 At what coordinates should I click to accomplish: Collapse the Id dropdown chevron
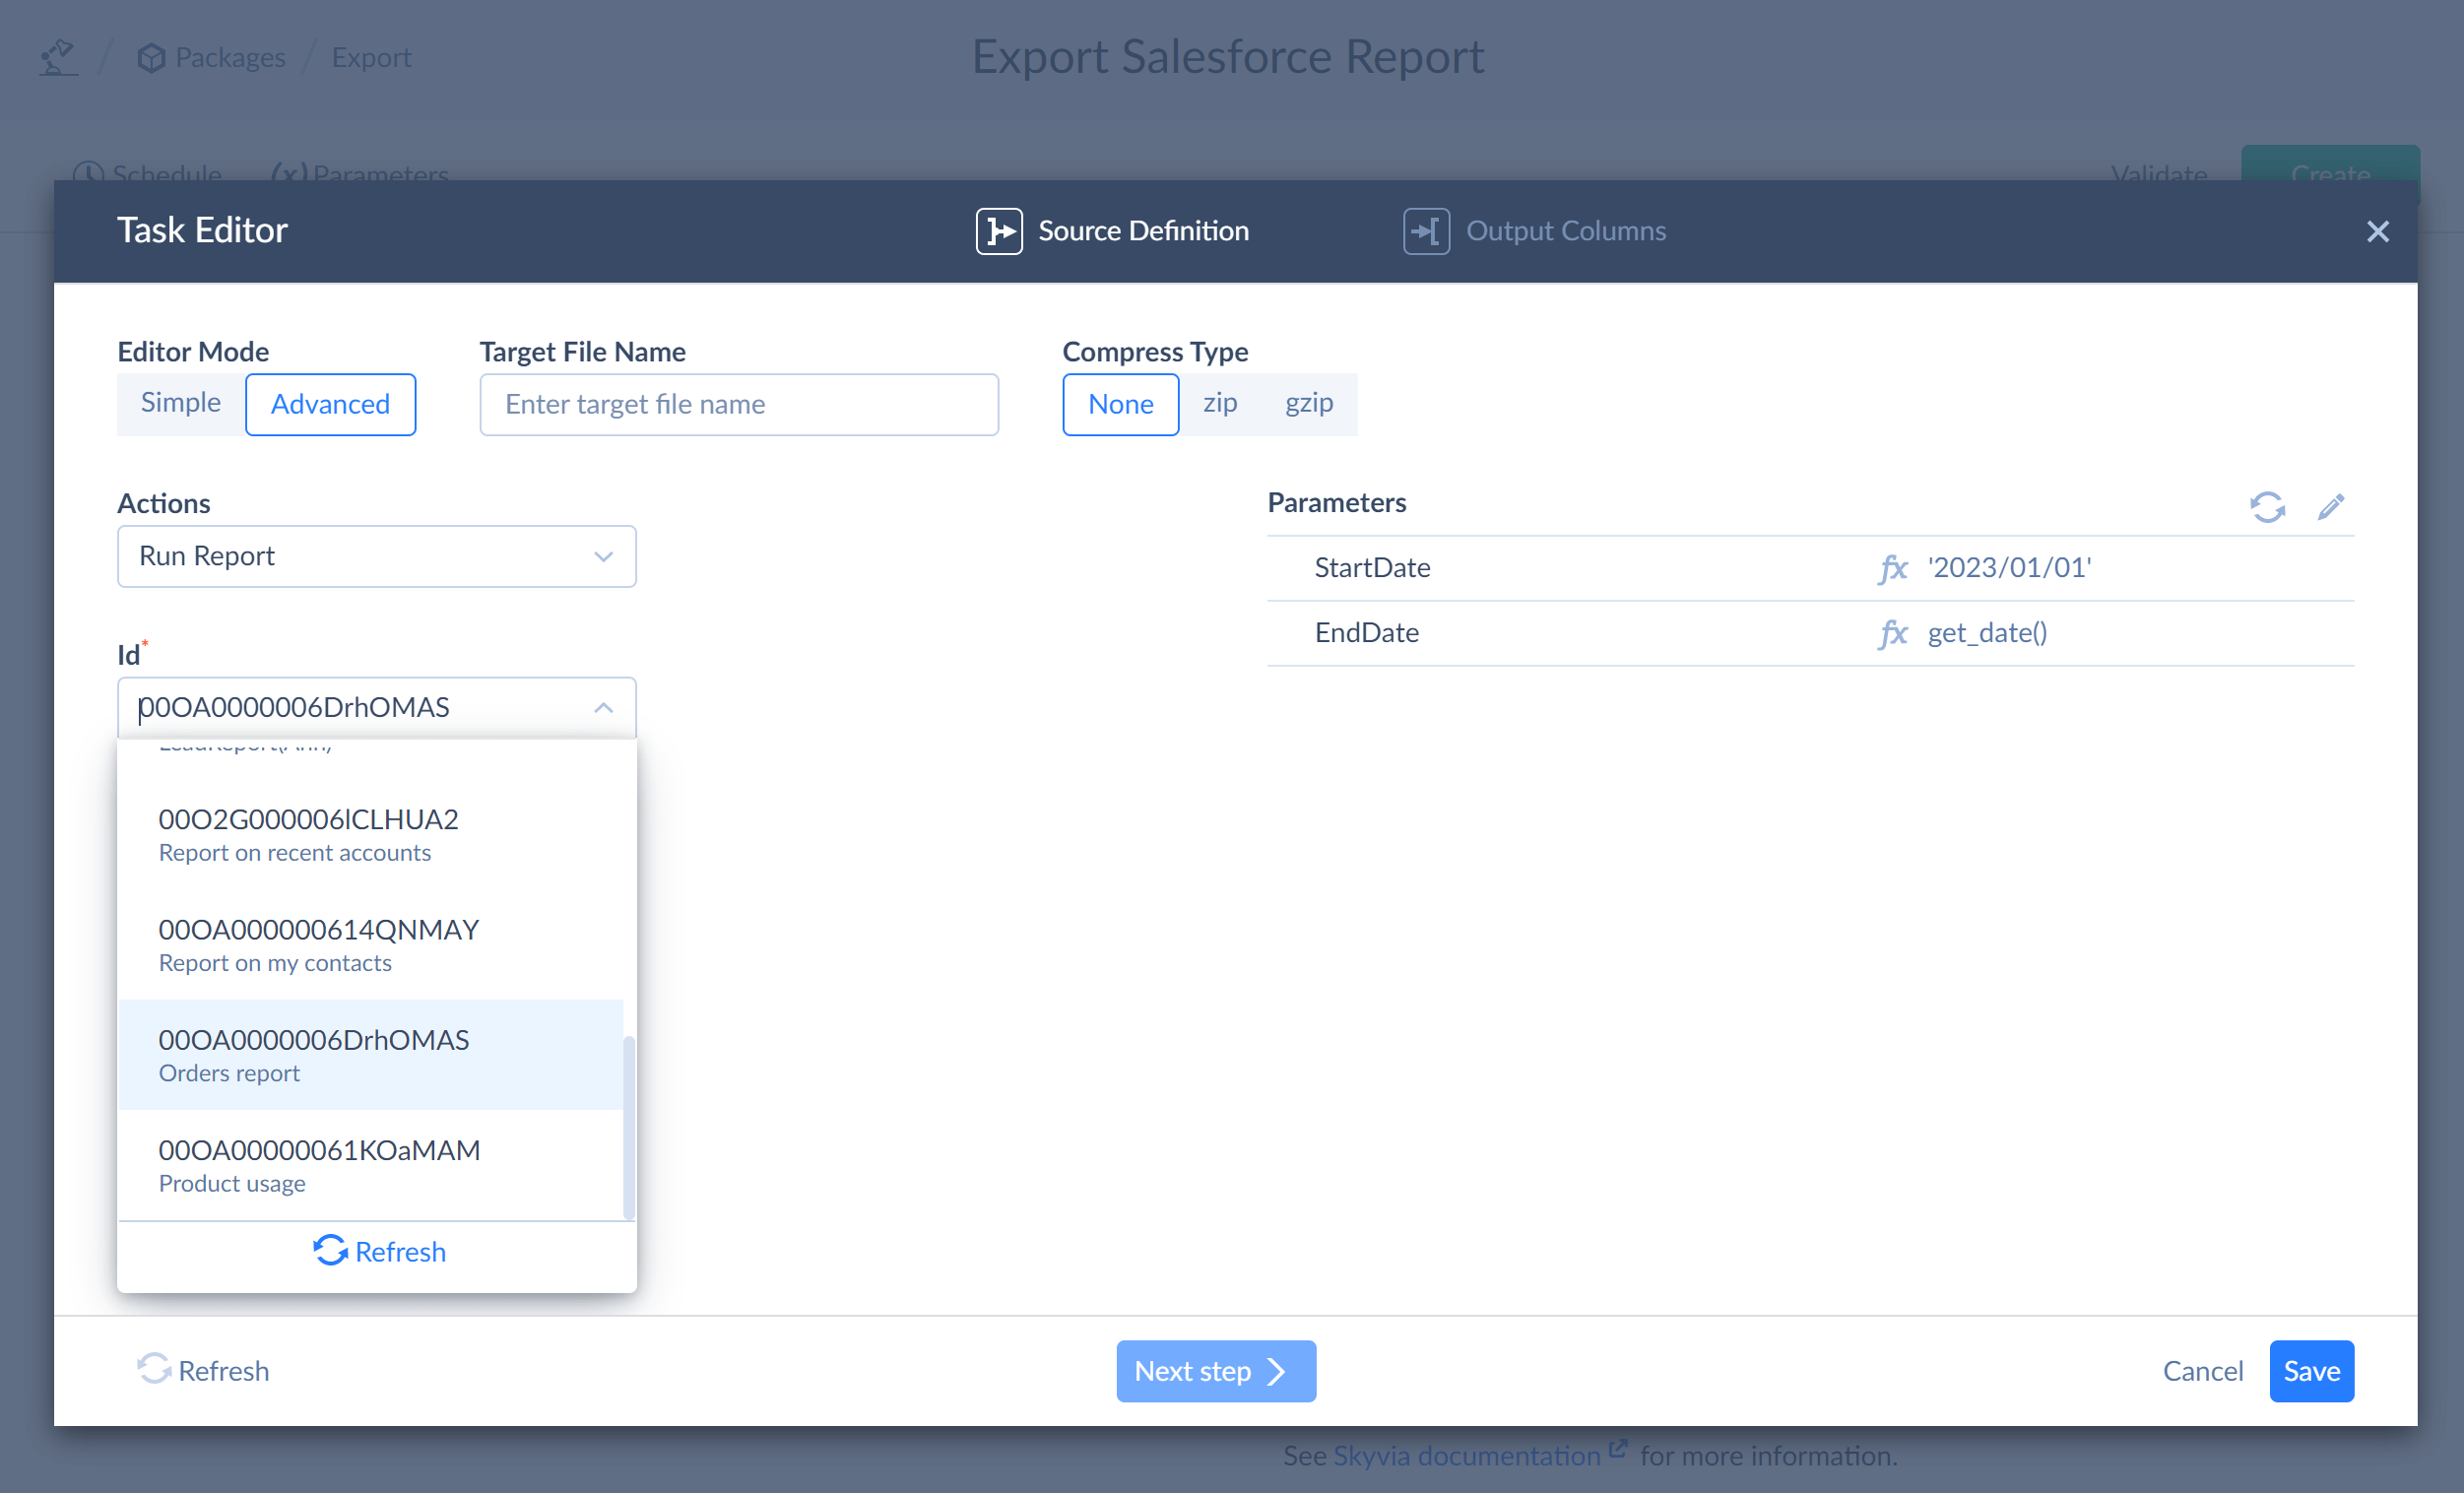click(603, 708)
